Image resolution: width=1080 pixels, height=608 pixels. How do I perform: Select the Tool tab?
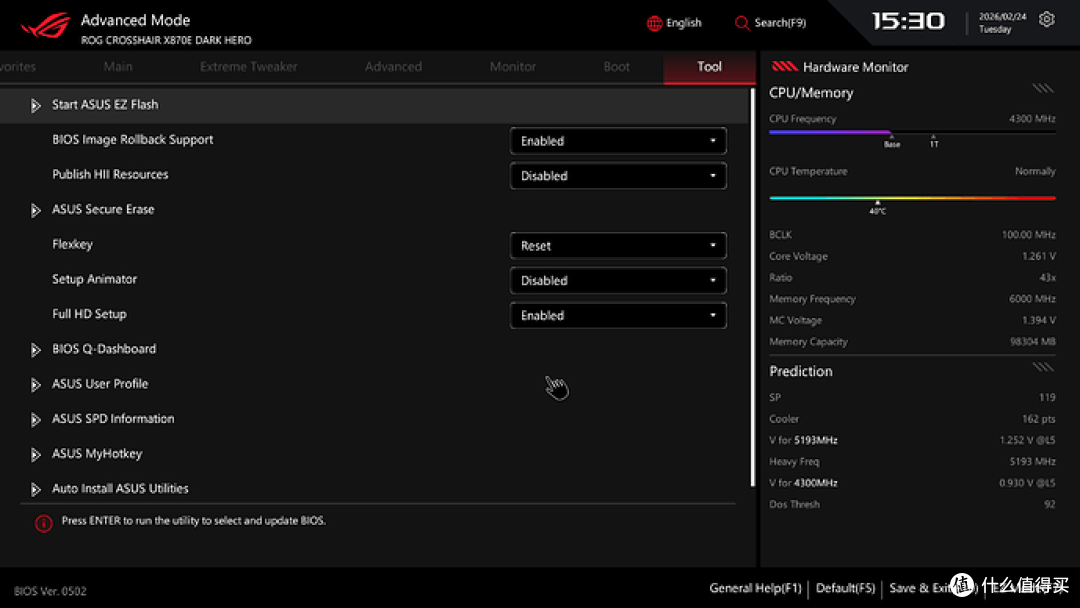(x=709, y=67)
